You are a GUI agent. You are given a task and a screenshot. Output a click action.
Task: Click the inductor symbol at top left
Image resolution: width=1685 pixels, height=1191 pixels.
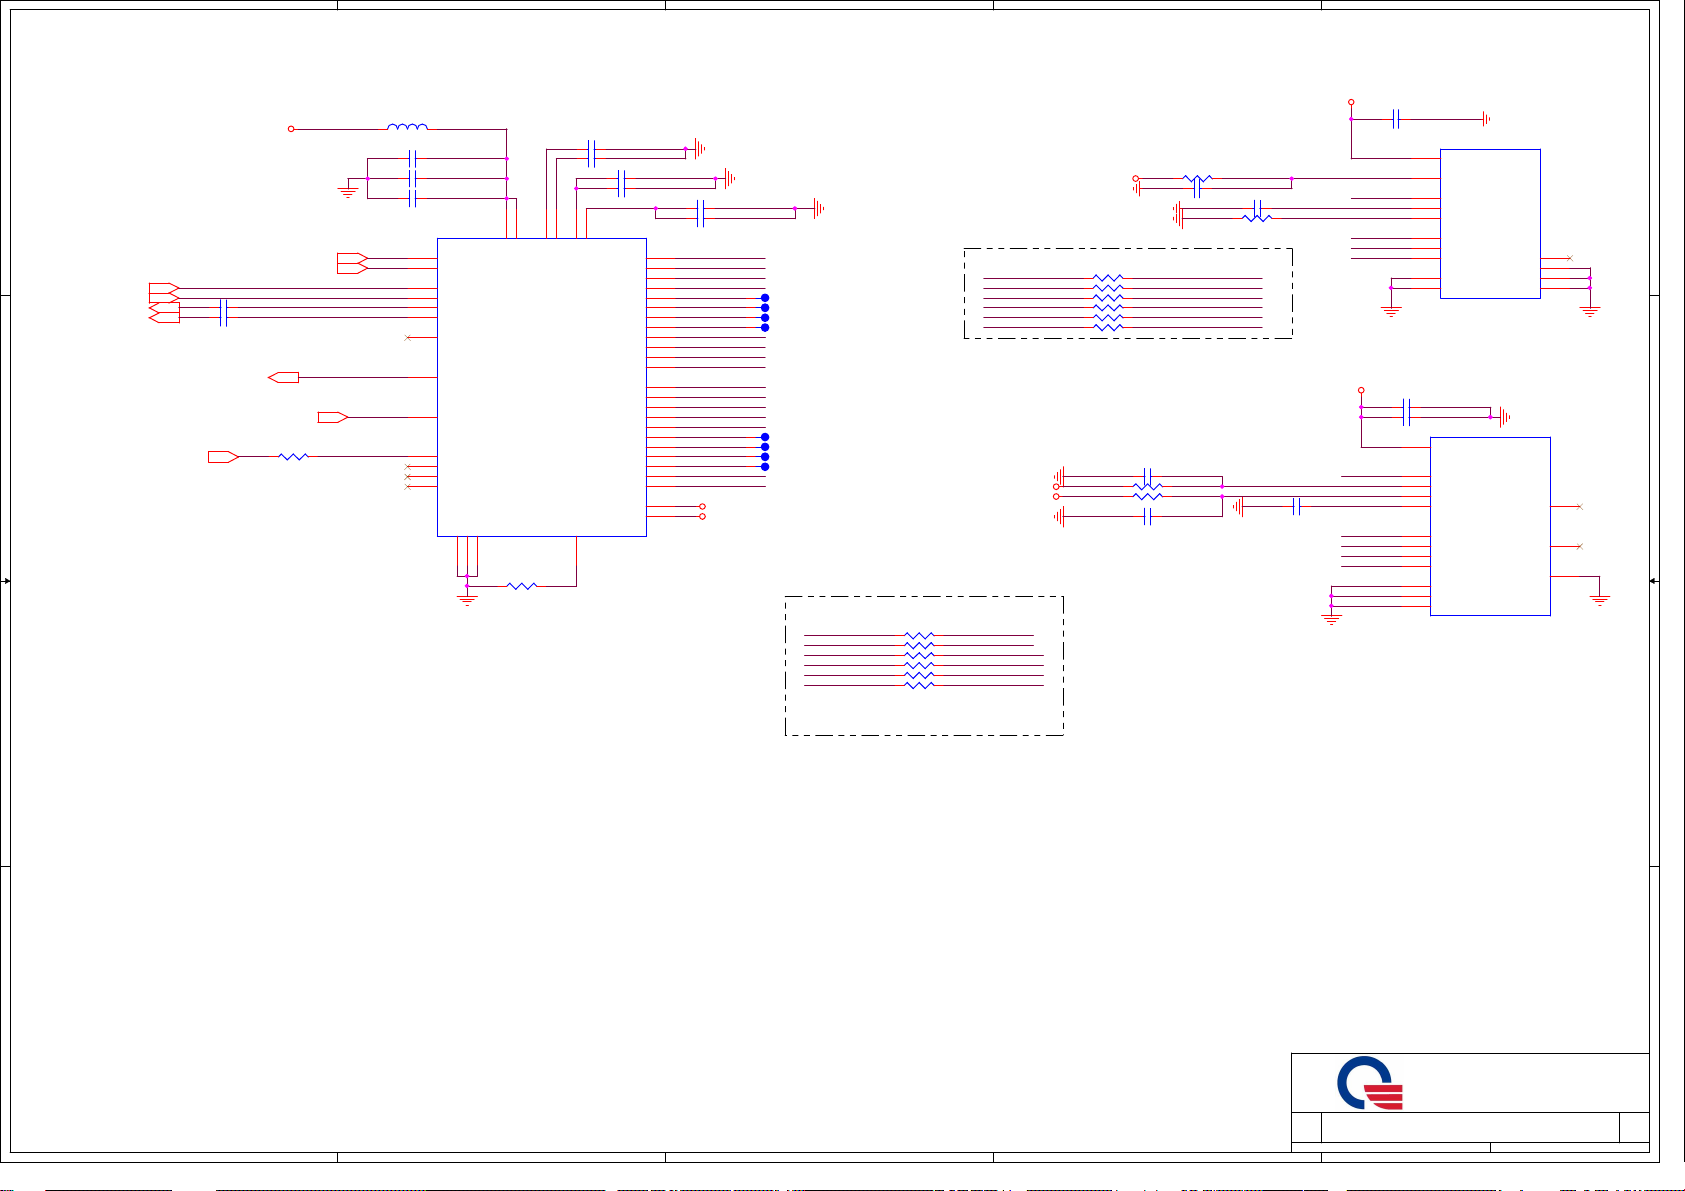coord(407,127)
